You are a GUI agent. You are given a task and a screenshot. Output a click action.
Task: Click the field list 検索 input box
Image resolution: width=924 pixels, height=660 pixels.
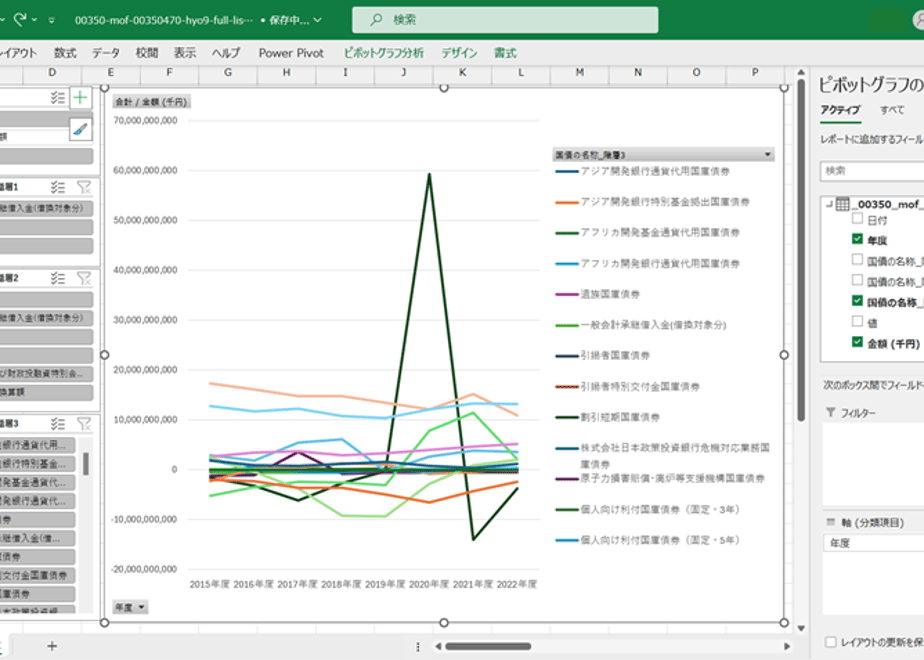(872, 171)
